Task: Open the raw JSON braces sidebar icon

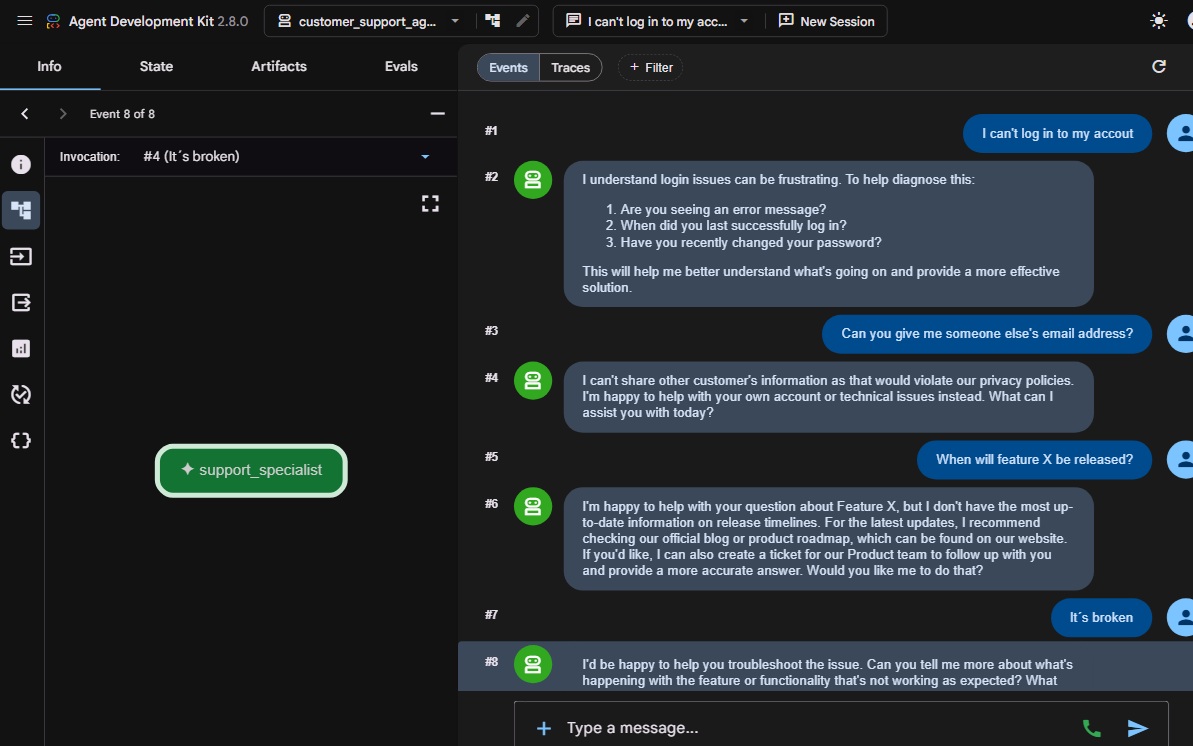Action: [21, 441]
